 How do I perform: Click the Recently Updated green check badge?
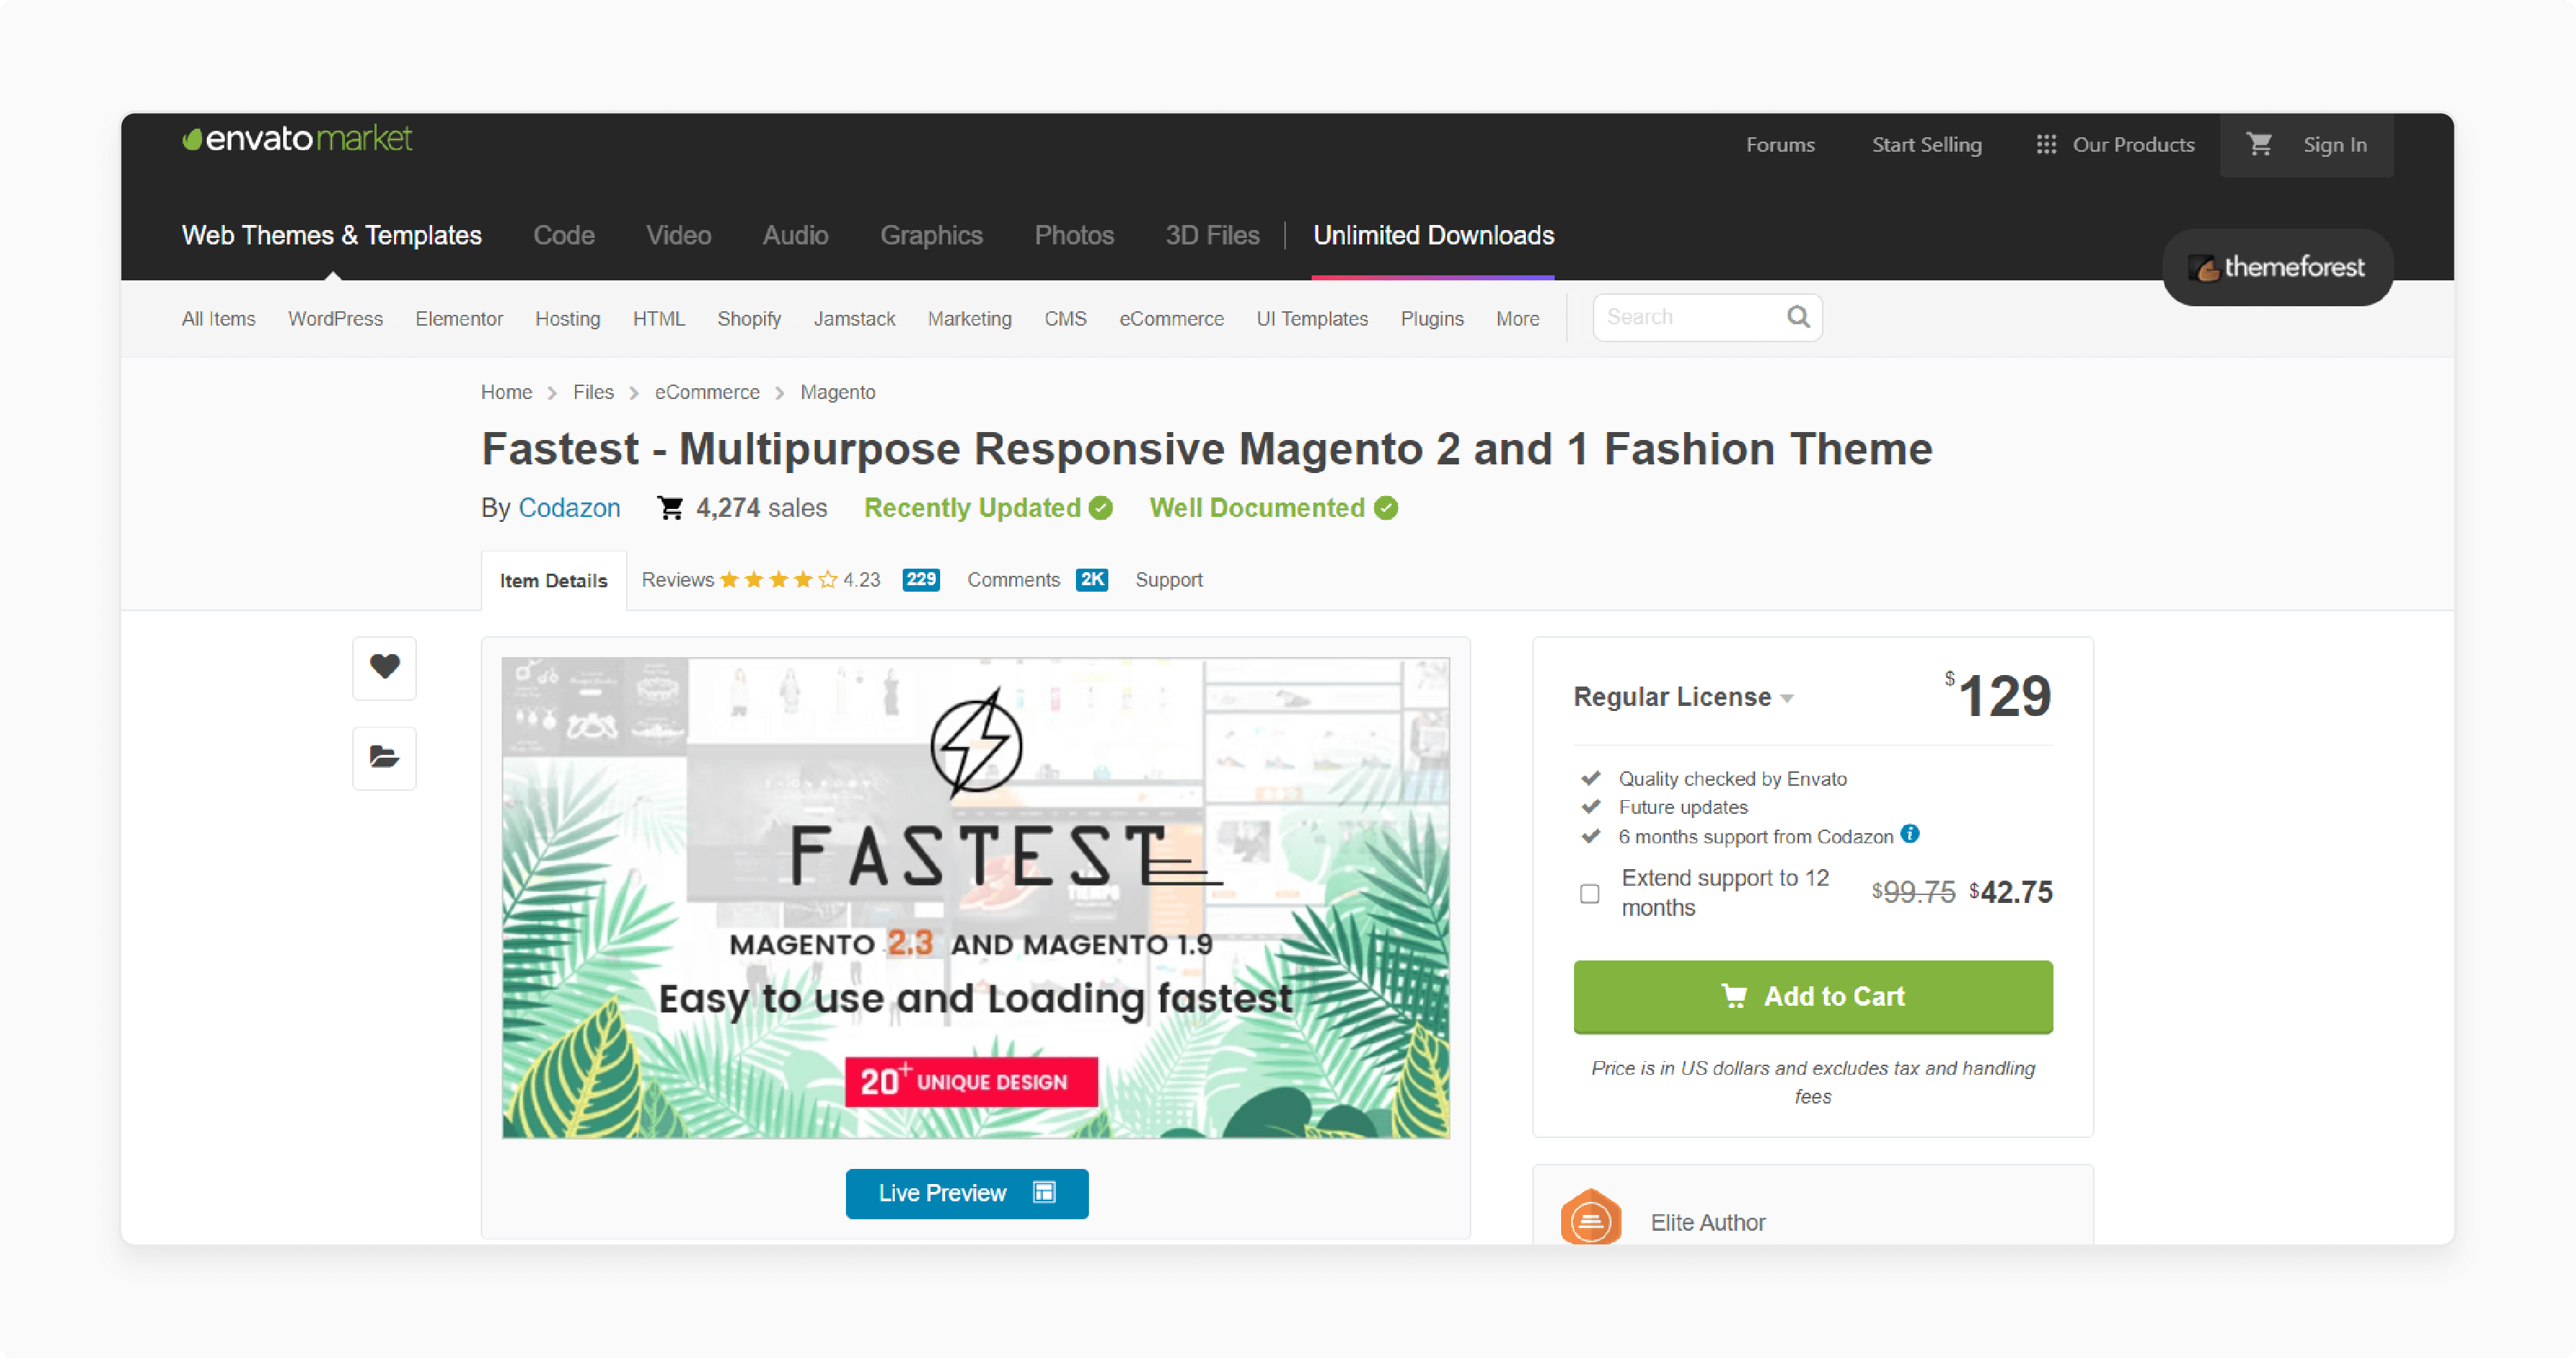[x=1101, y=508]
